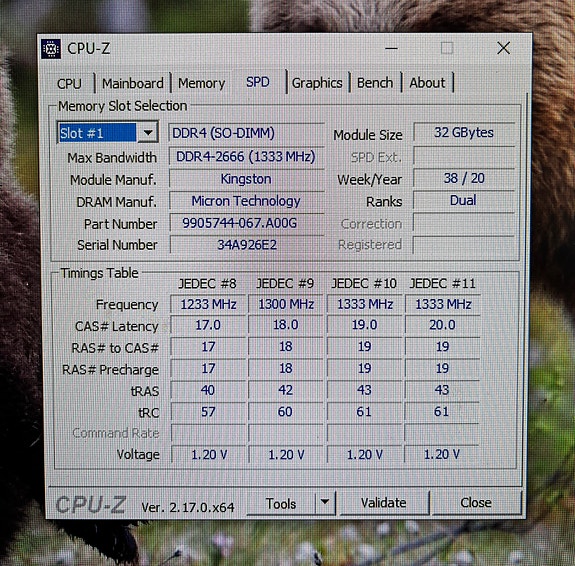This screenshot has width=575, height=566.
Task: Click the CPU-Z app icon in title bar
Action: (51, 48)
